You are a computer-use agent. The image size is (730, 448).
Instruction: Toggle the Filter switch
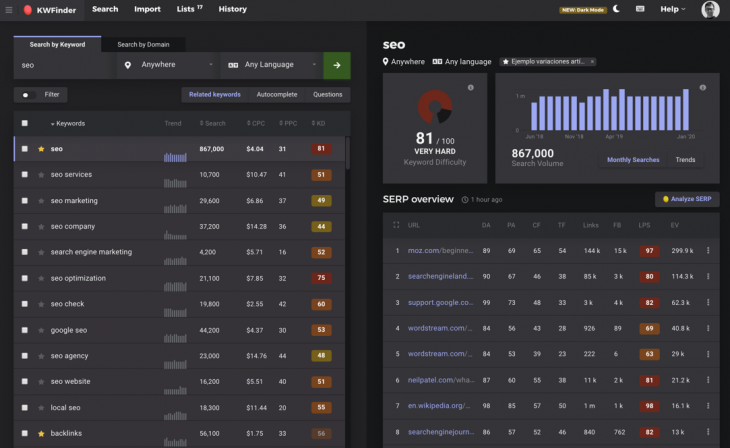pos(27,95)
